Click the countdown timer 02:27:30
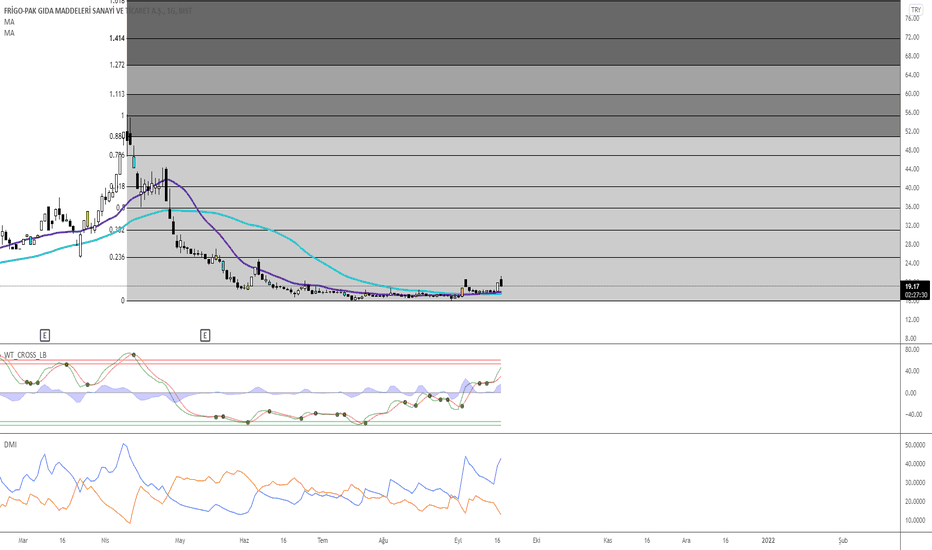The width and height of the screenshot is (932, 550). click(916, 295)
